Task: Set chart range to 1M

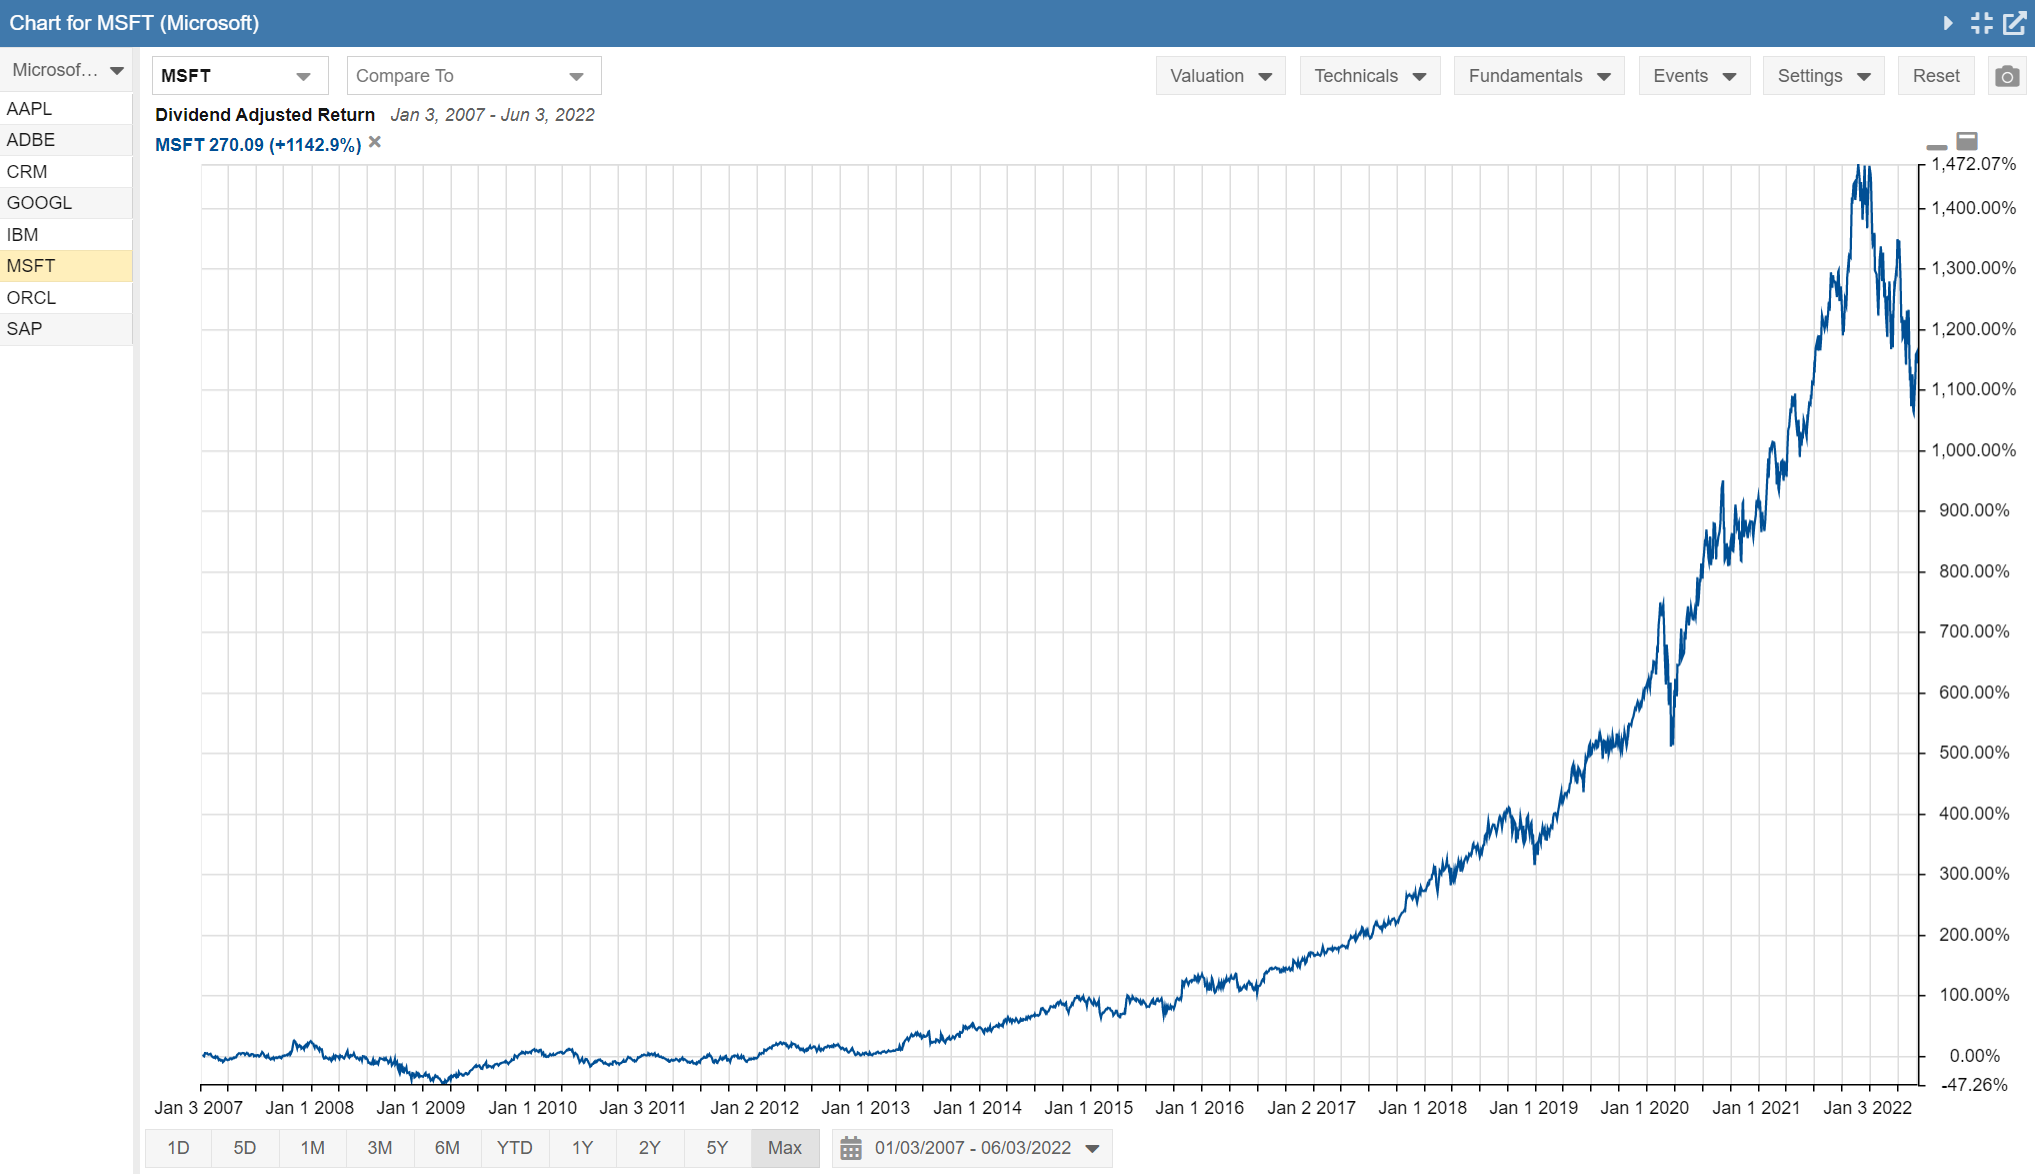Action: pos(313,1148)
